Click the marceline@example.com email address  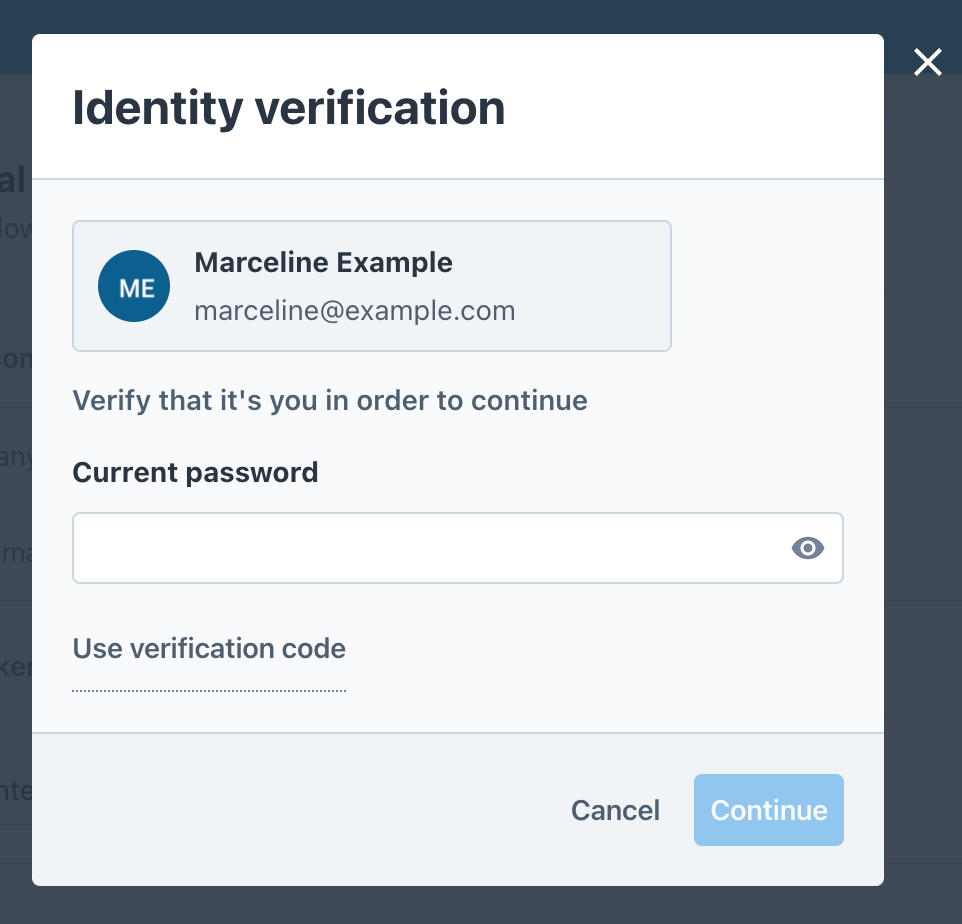pos(355,310)
